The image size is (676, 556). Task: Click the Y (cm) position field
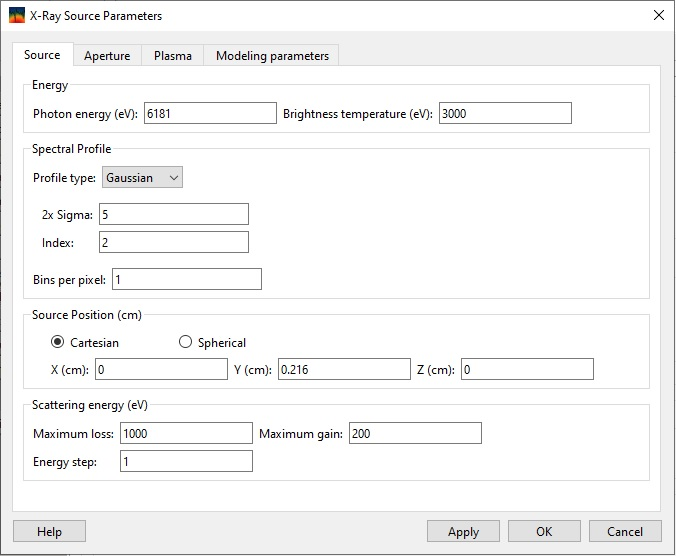(344, 370)
